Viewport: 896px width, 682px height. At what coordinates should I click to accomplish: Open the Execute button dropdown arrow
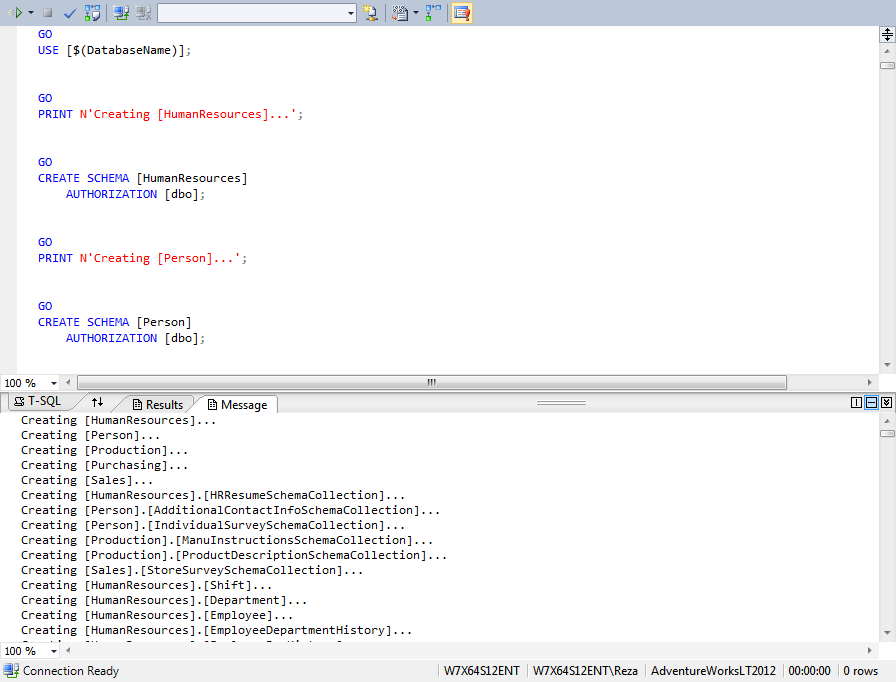(x=30, y=13)
